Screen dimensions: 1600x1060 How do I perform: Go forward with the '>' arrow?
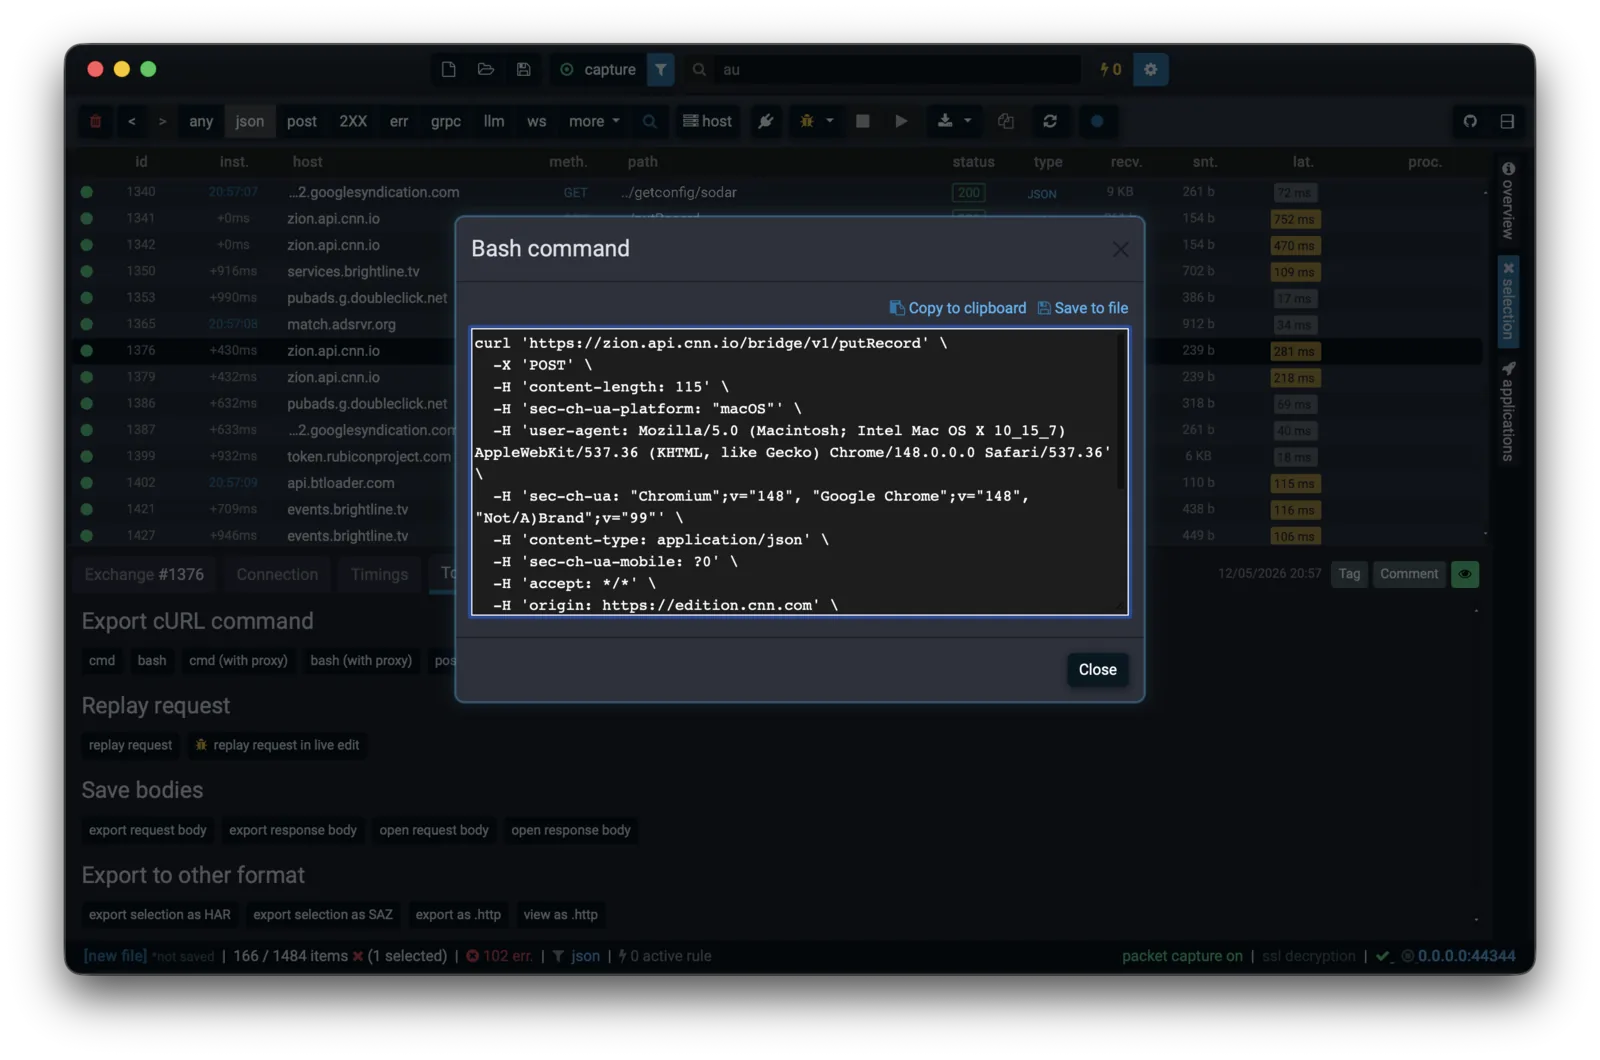click(162, 121)
